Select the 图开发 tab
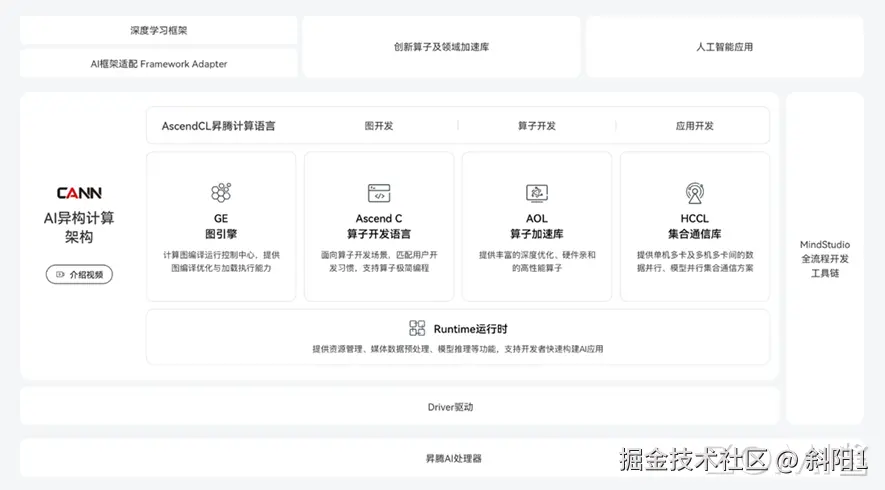The image size is (885, 490). (x=379, y=125)
